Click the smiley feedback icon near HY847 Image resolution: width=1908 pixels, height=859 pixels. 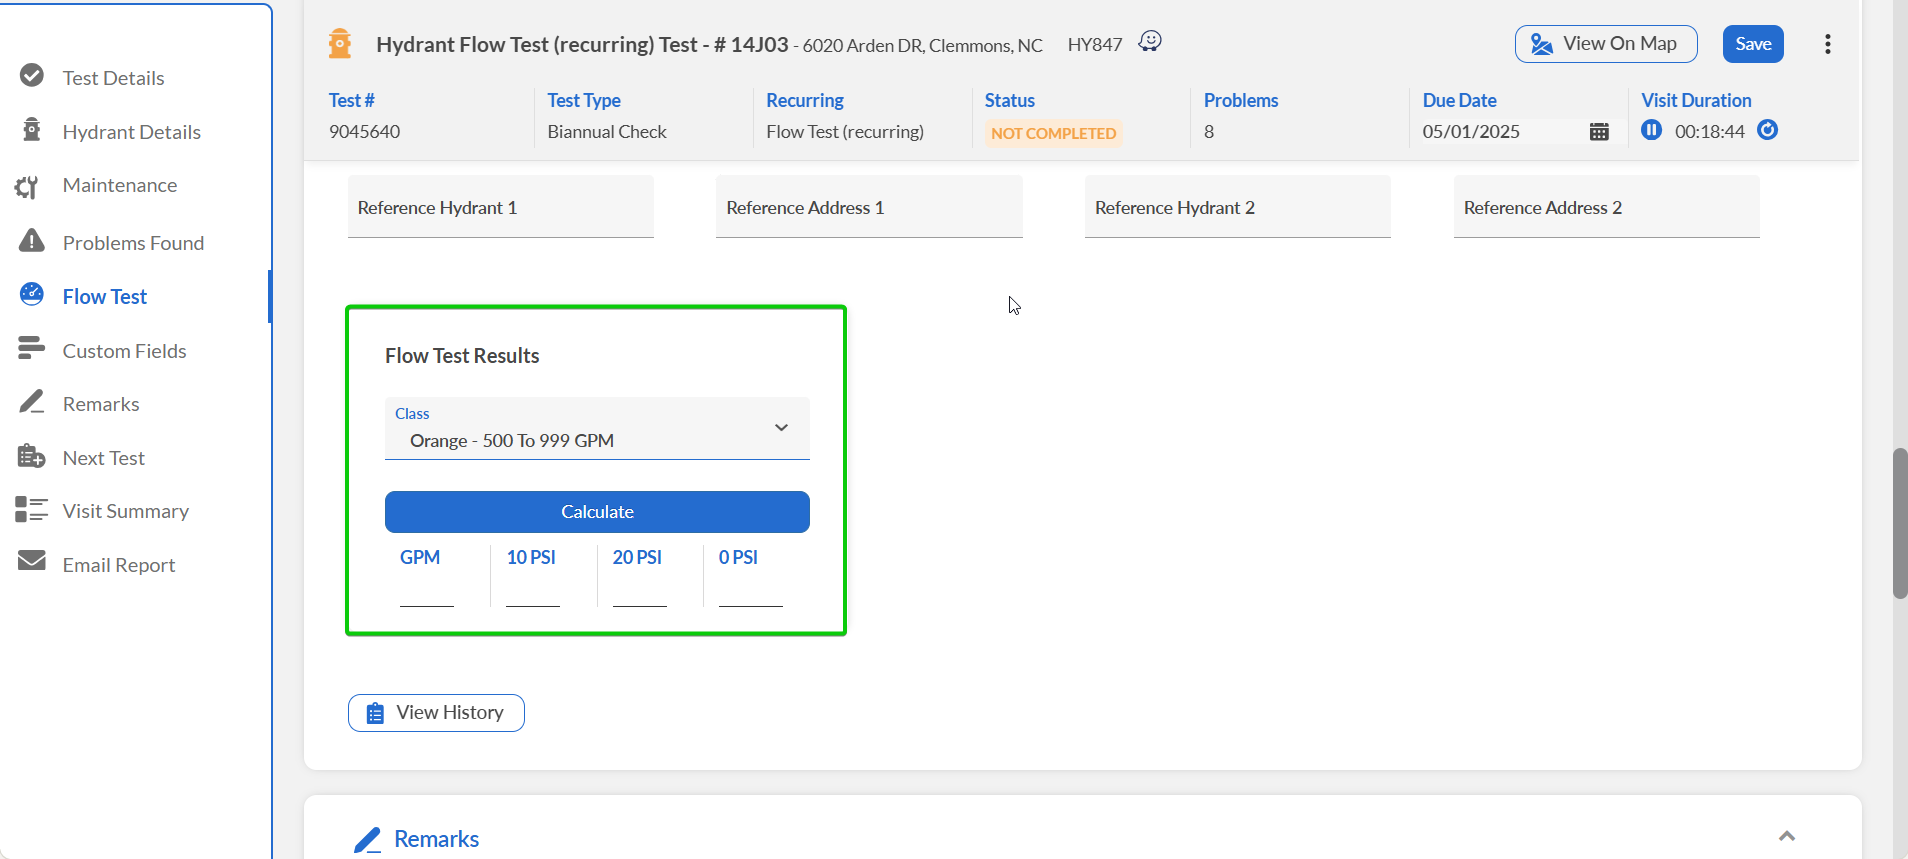(x=1150, y=41)
